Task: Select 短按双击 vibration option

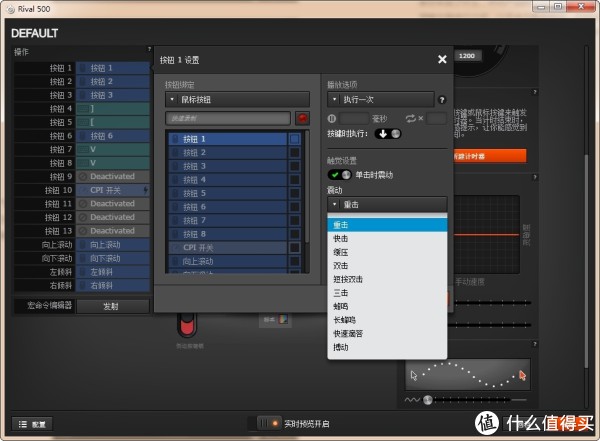Action: pyautogui.click(x=387, y=279)
